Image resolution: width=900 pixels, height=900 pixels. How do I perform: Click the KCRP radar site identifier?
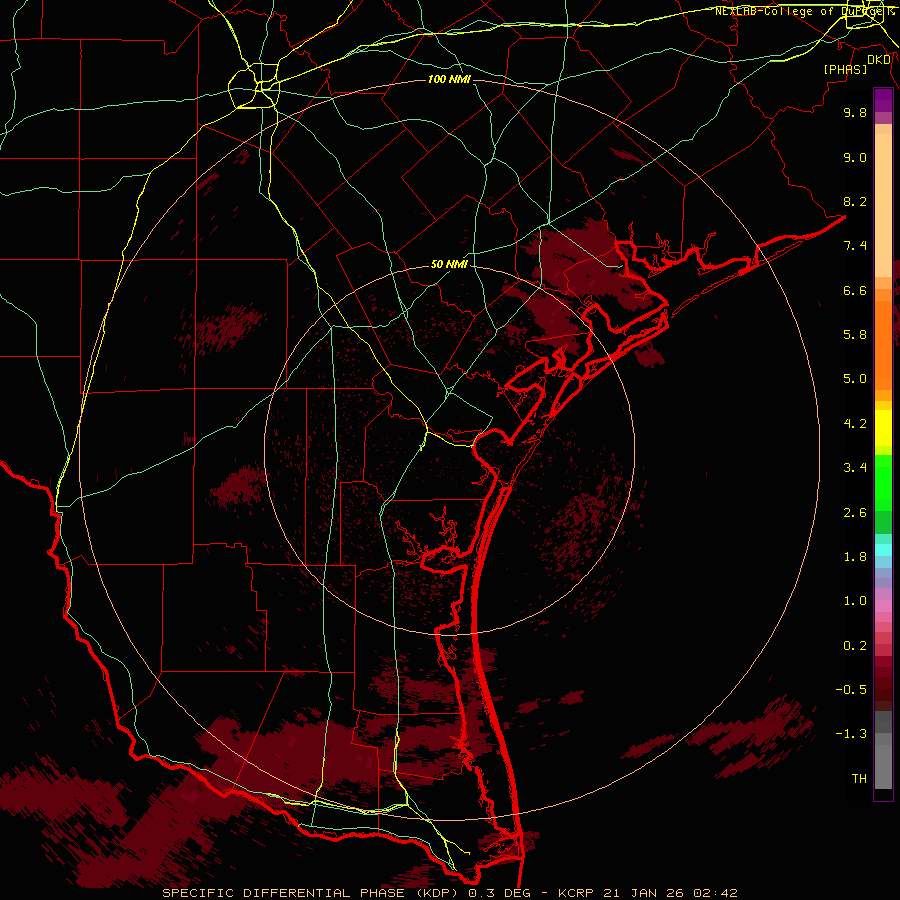pyautogui.click(x=576, y=893)
